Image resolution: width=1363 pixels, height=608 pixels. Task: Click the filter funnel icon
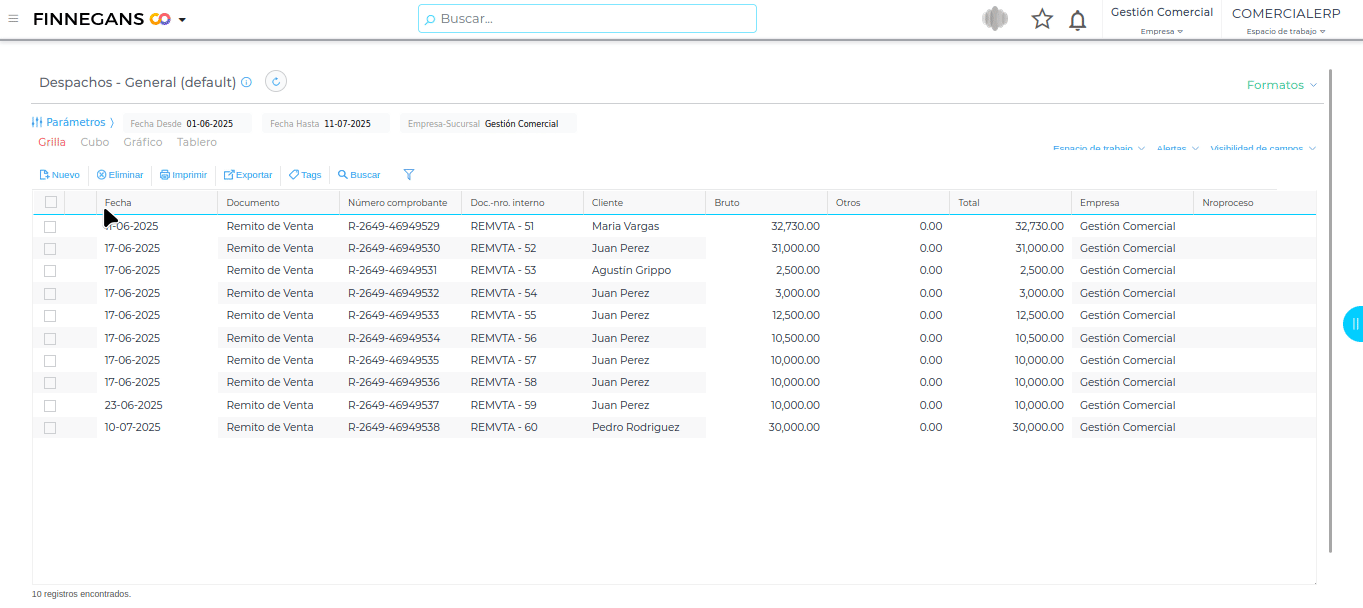408,174
